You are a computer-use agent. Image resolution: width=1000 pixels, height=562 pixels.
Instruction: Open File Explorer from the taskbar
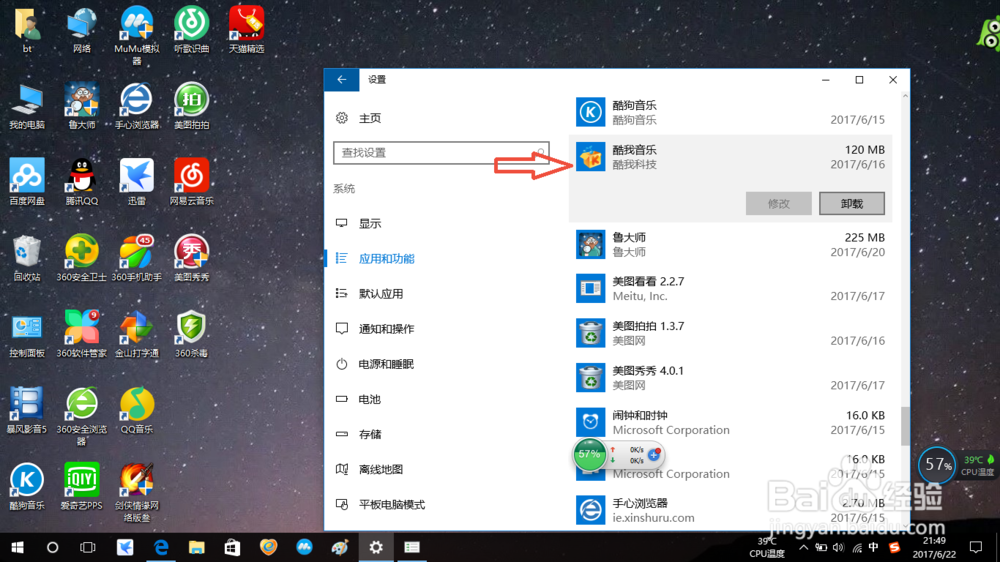point(196,547)
